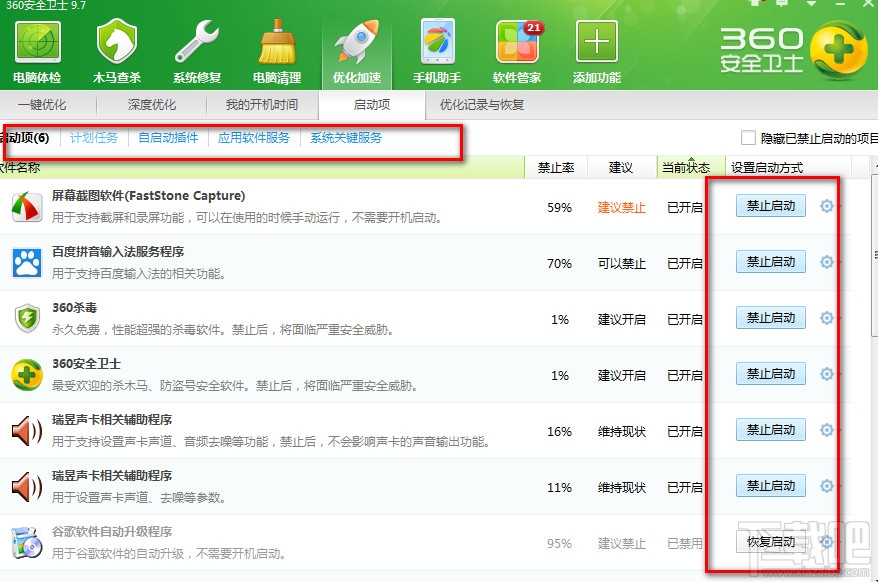Click 360安全卫士 row icon
This screenshot has height=582, width=878.
click(x=27, y=375)
